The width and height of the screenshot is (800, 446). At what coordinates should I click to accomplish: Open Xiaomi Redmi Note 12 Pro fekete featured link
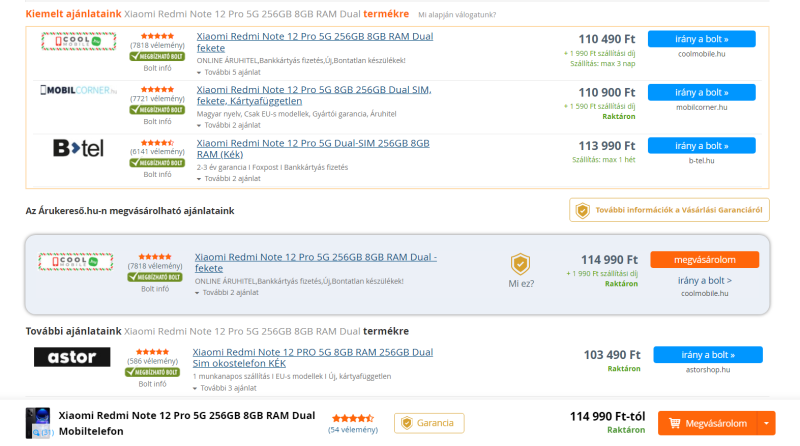[x=315, y=42]
